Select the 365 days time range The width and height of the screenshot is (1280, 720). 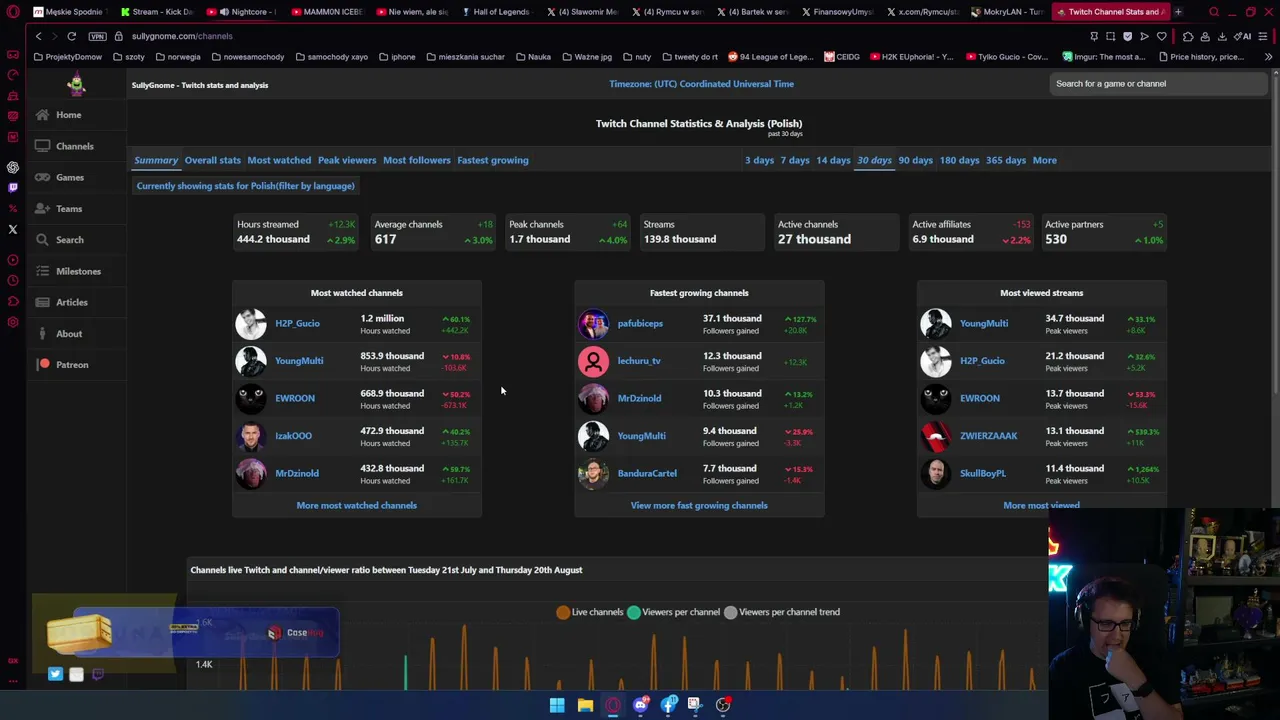click(x=1006, y=160)
